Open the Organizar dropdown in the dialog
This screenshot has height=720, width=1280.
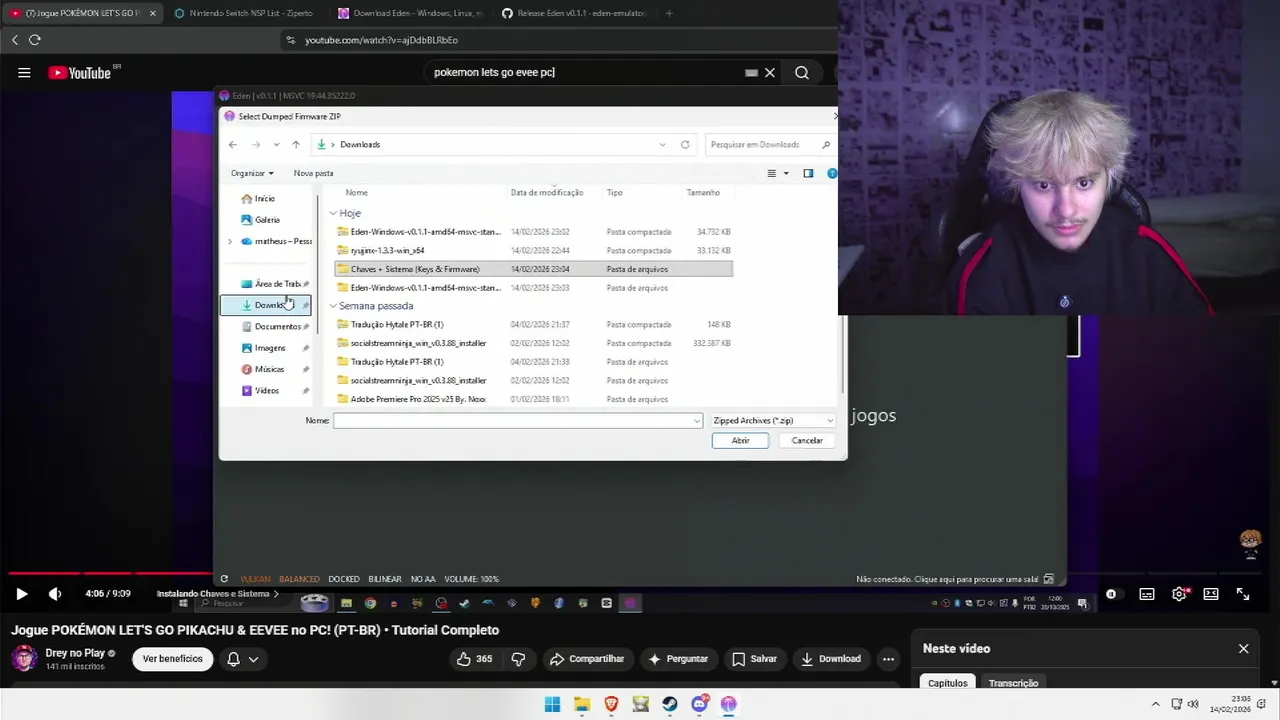[252, 173]
